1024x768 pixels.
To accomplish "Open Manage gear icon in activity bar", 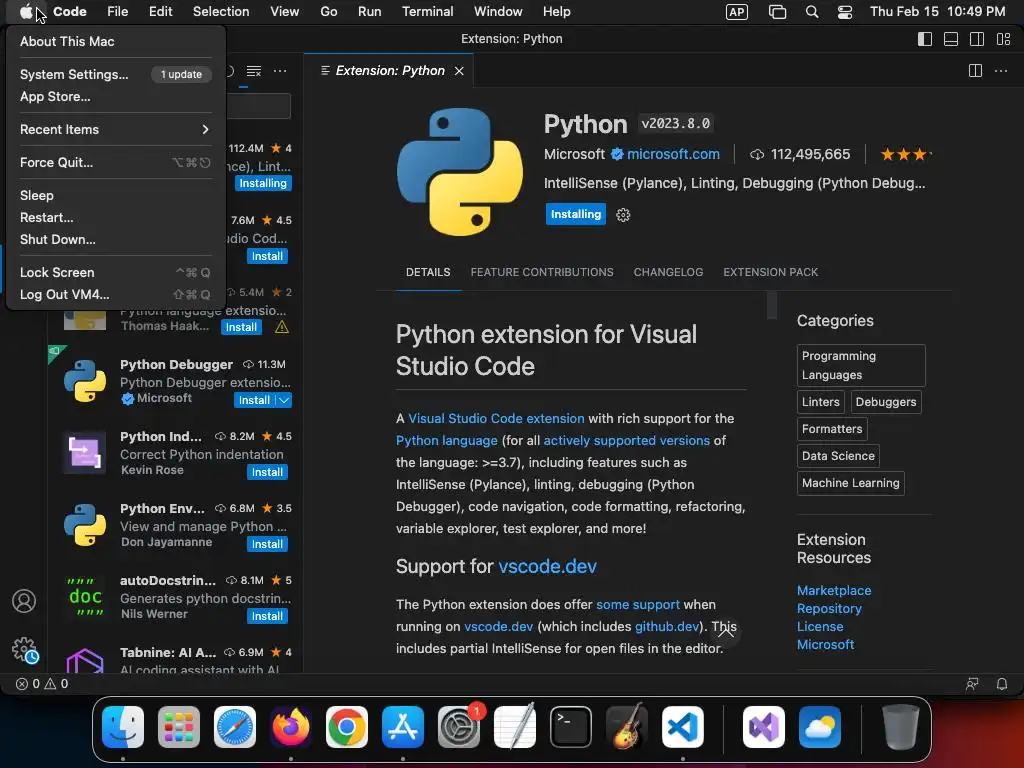I will pos(25,650).
